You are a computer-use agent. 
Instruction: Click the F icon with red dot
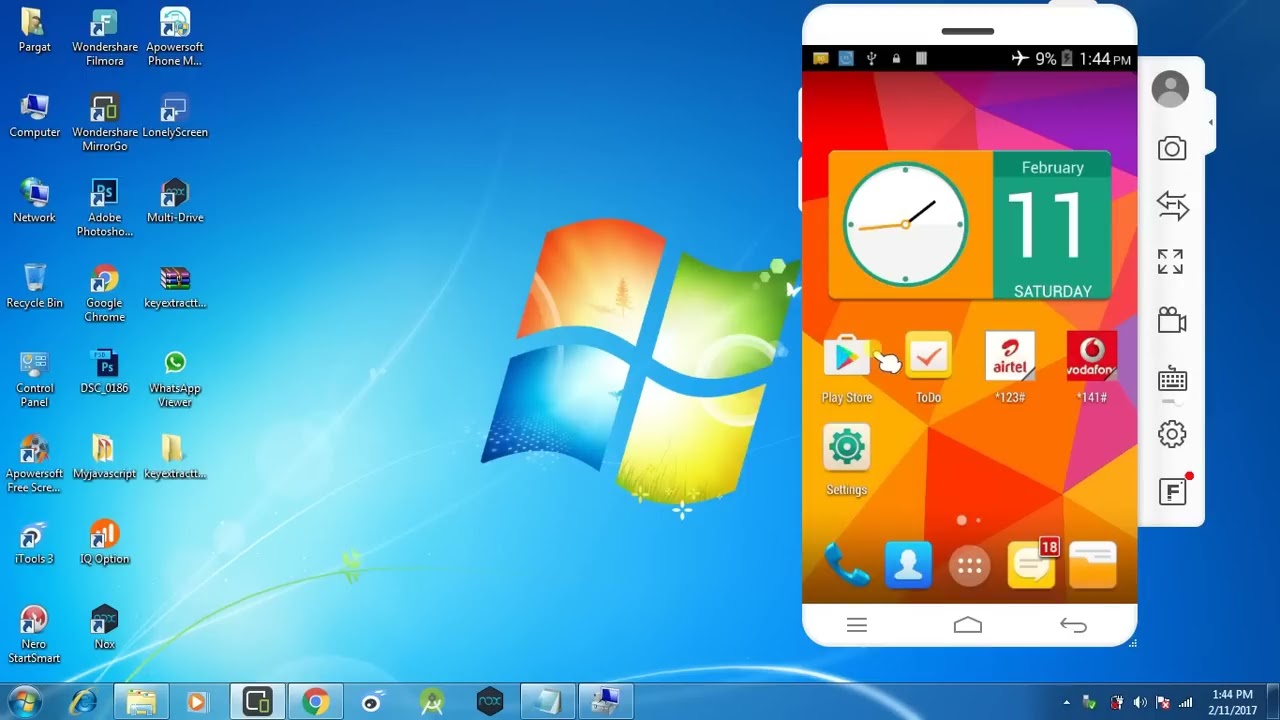(1173, 490)
